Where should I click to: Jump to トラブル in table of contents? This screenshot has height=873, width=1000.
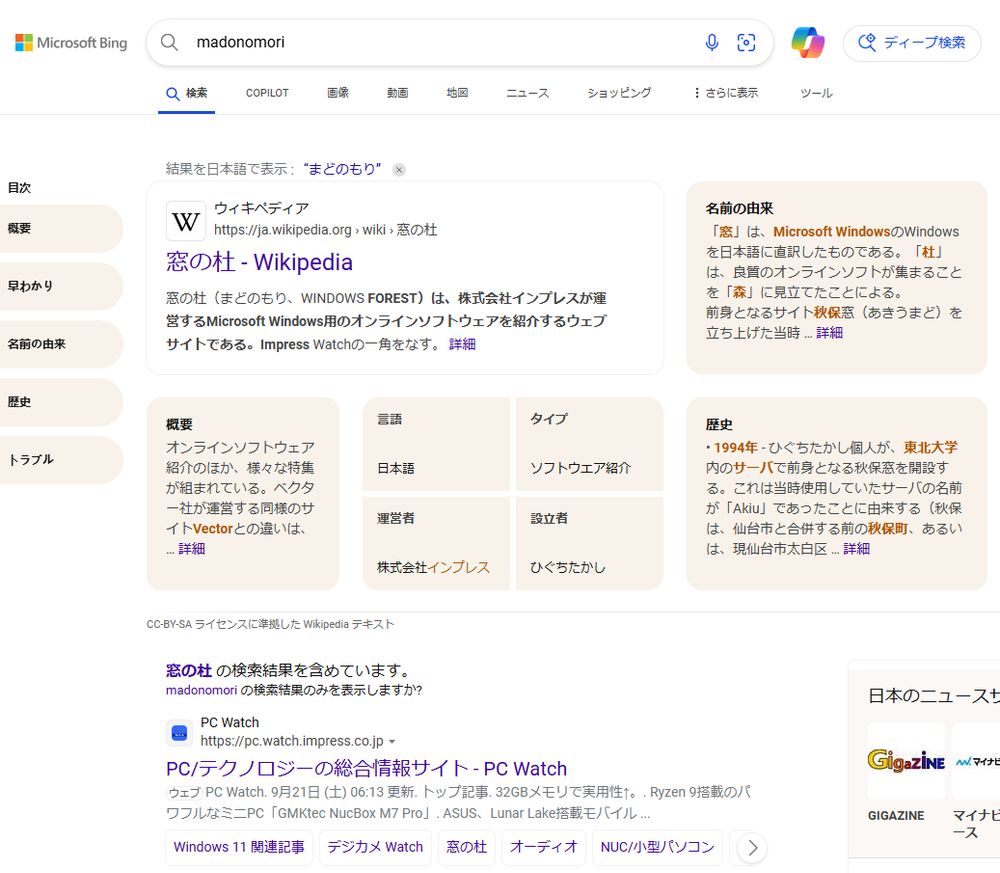(59, 459)
